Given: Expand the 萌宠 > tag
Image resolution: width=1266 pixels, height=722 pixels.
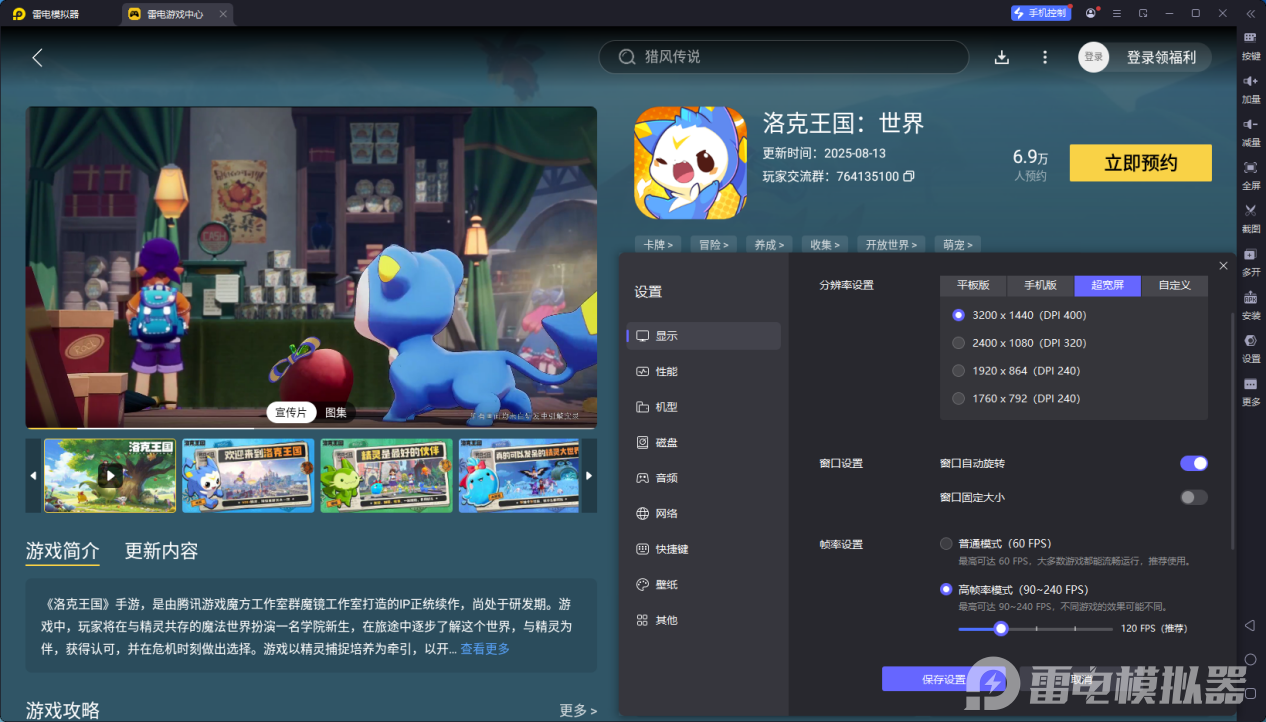Looking at the screenshot, I should tap(956, 244).
